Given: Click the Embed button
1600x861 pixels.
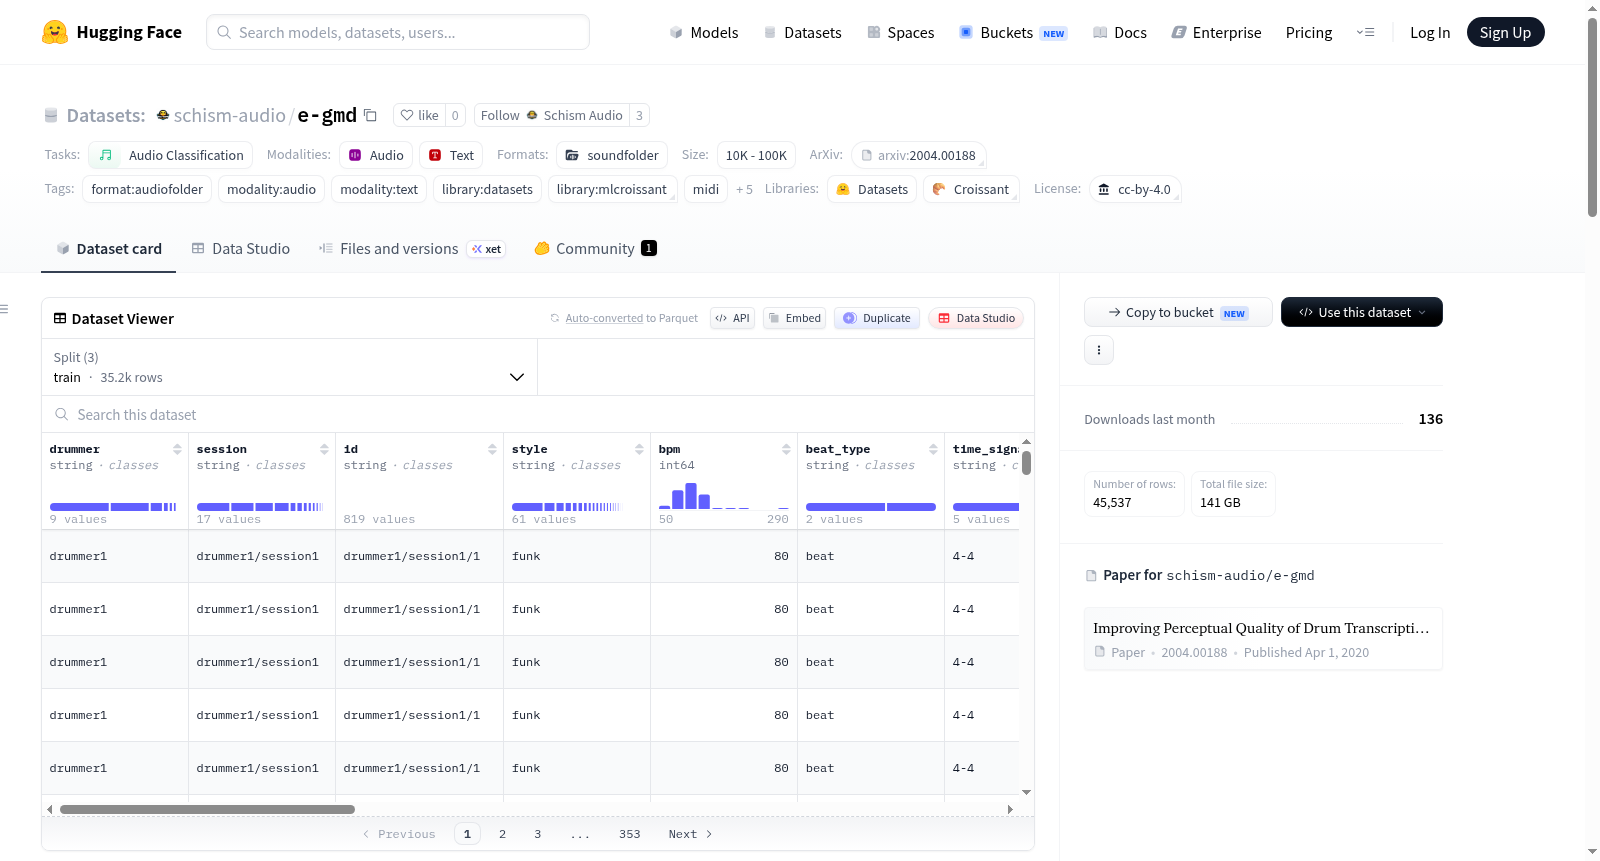Looking at the screenshot, I should tap(794, 318).
